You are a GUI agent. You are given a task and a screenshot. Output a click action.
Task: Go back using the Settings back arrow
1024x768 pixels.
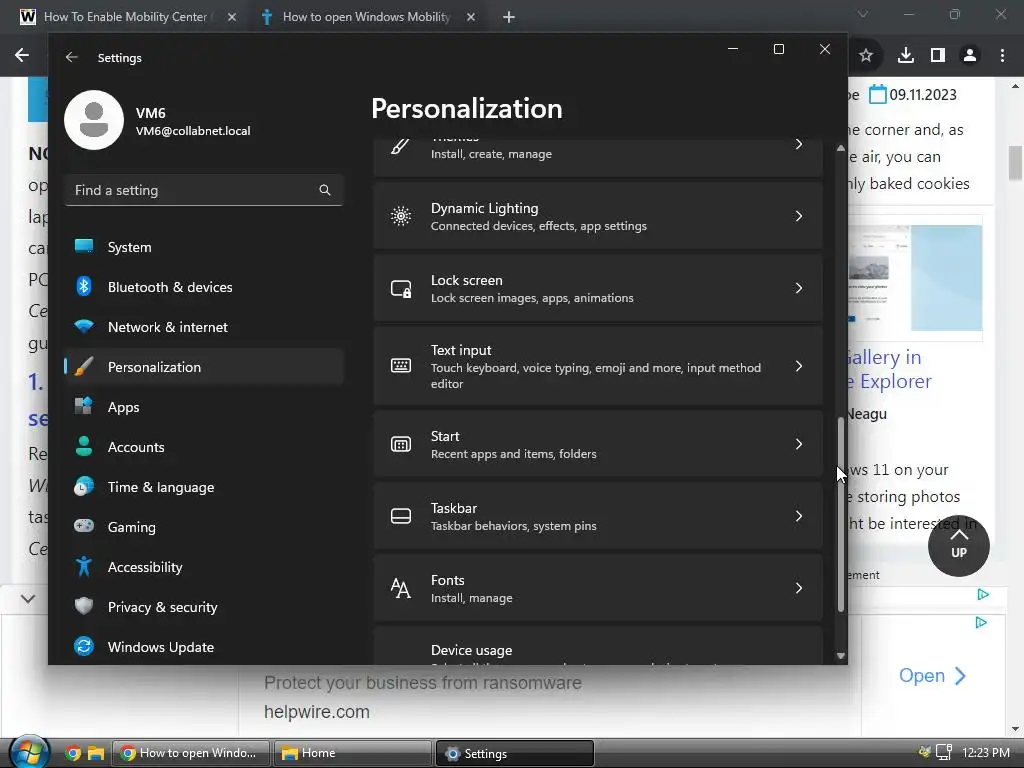(x=72, y=57)
